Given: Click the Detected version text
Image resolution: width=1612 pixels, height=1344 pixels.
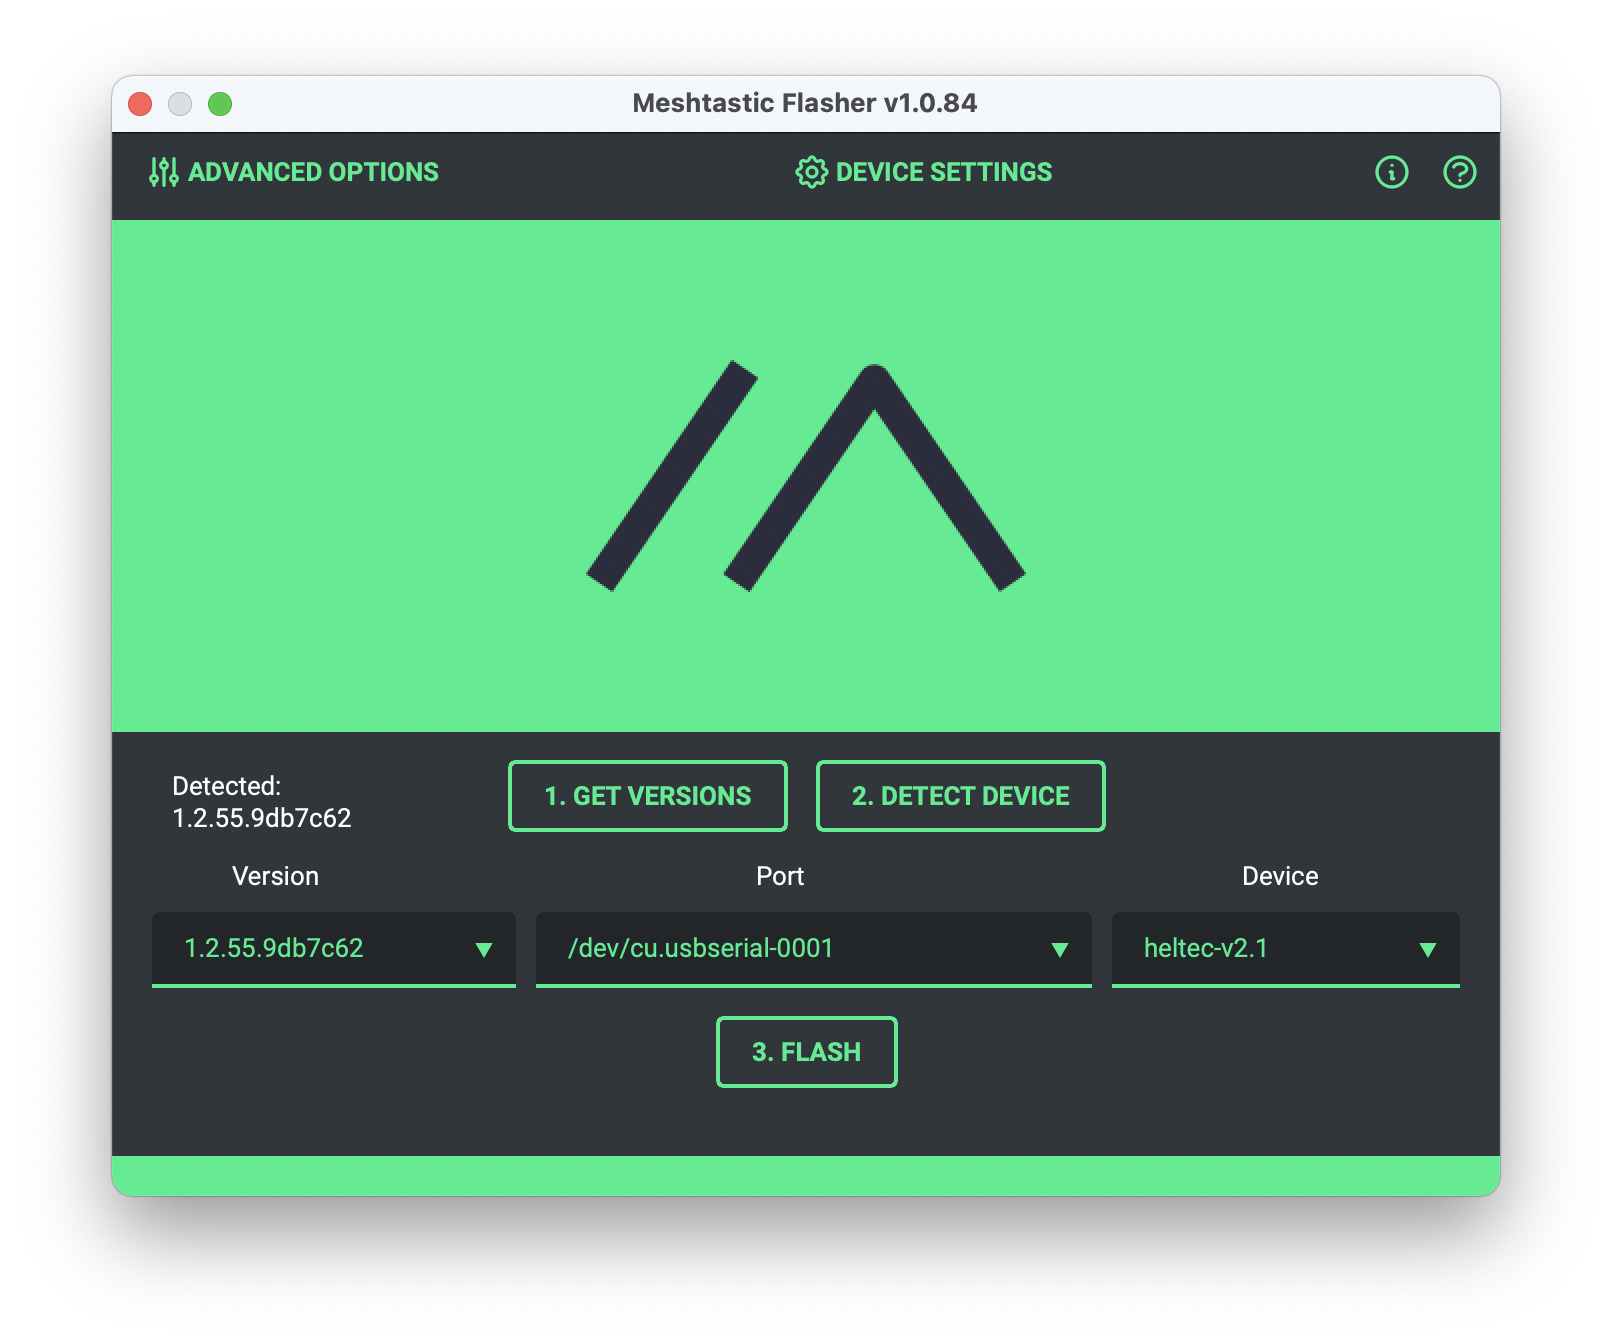Looking at the screenshot, I should click(x=262, y=802).
